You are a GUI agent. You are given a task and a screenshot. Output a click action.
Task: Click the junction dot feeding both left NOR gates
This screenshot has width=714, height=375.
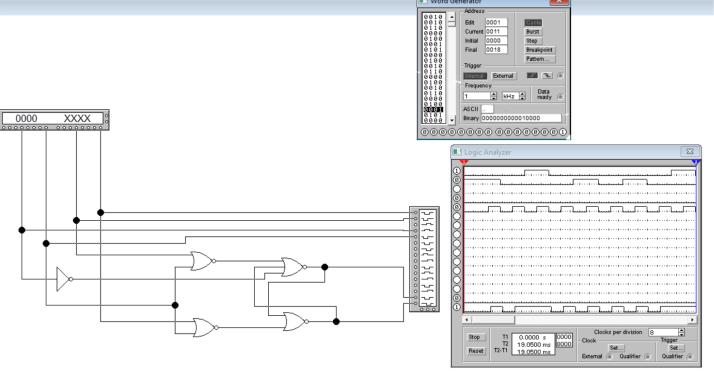click(x=175, y=305)
